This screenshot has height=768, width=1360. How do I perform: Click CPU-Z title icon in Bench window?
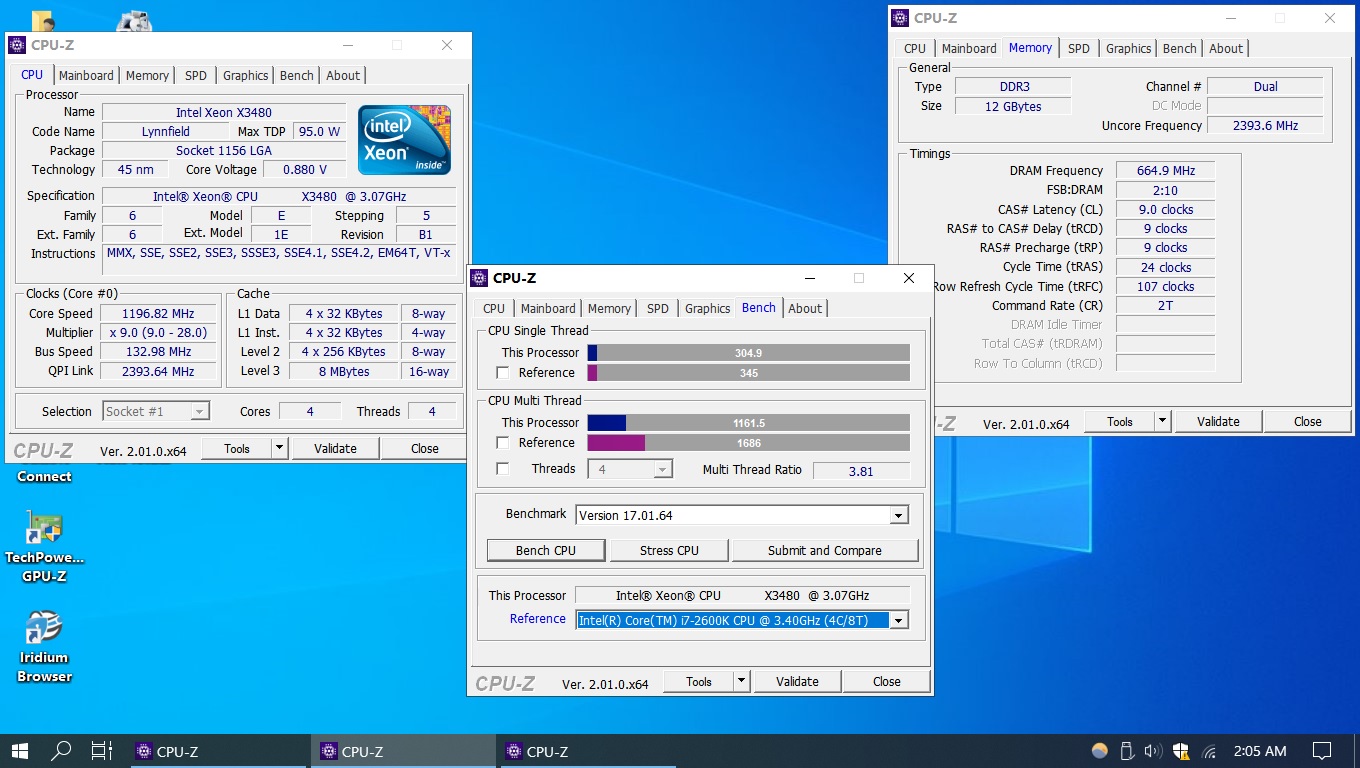point(480,278)
